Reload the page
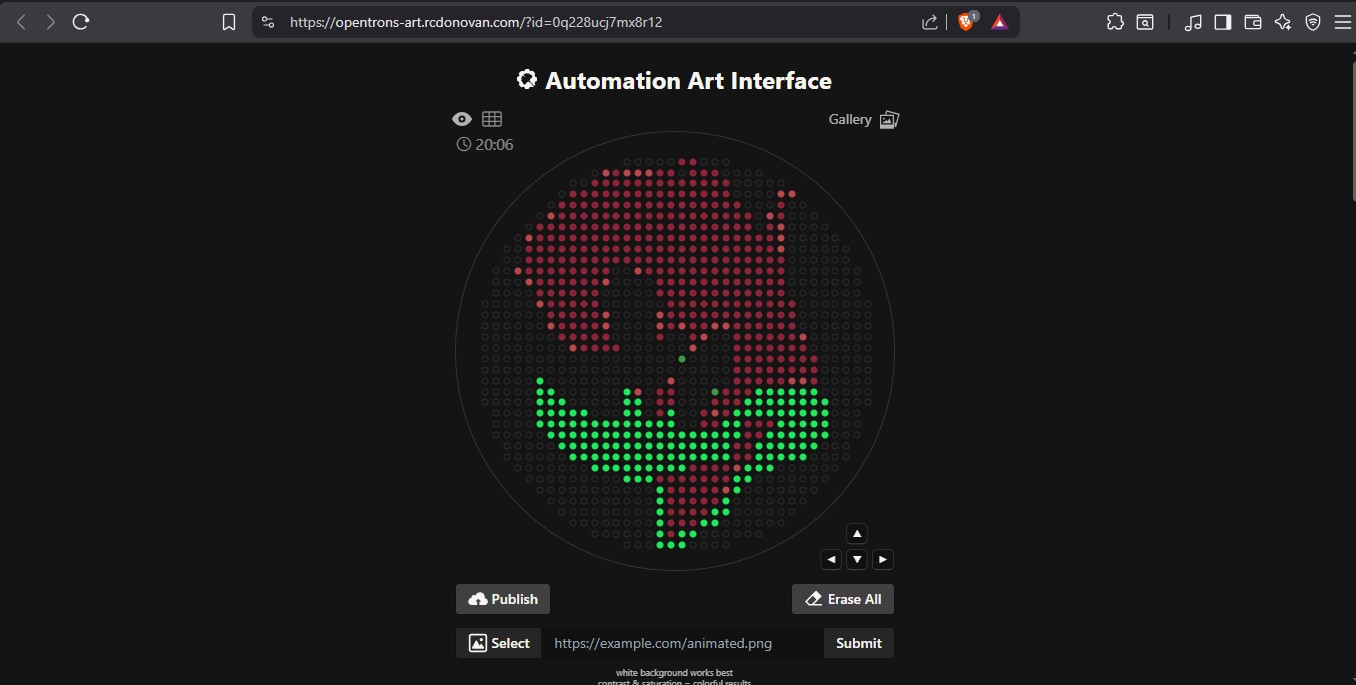Screen dimensions: 1356x685 click(82, 22)
